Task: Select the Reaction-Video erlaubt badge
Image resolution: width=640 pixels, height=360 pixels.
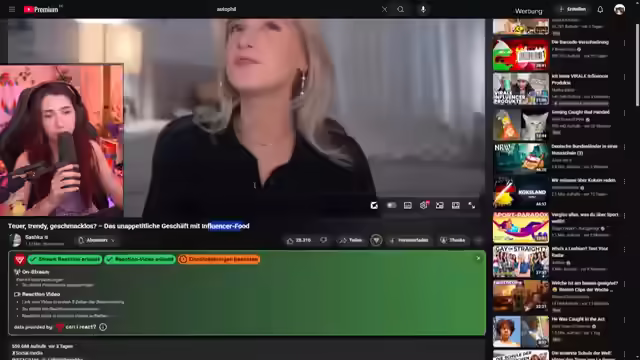Action: (140, 259)
